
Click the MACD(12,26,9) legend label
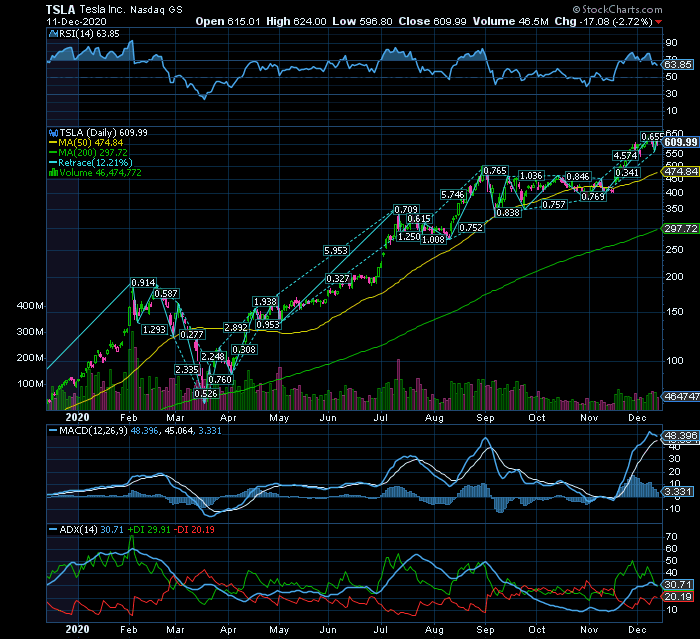point(93,430)
